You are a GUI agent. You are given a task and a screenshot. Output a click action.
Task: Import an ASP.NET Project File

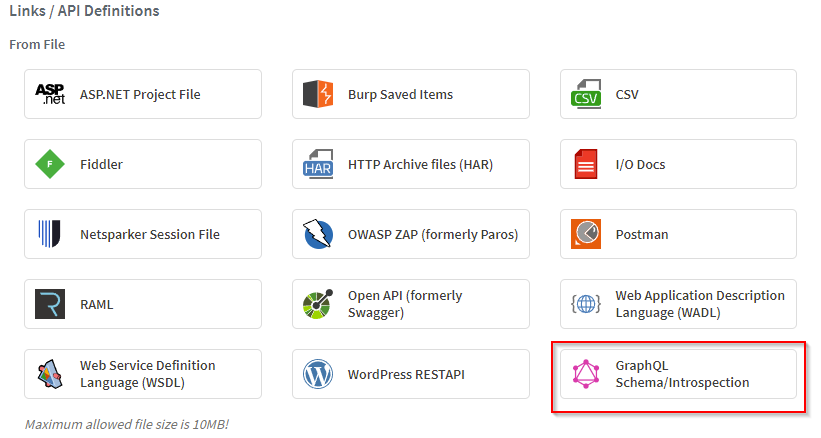(143, 94)
